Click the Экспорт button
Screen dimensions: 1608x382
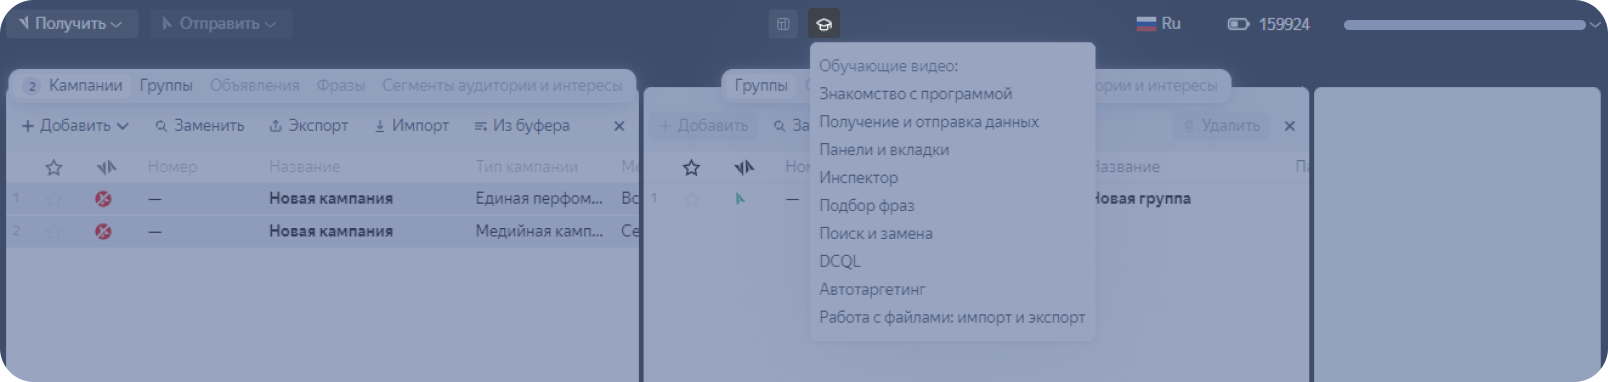click(309, 126)
